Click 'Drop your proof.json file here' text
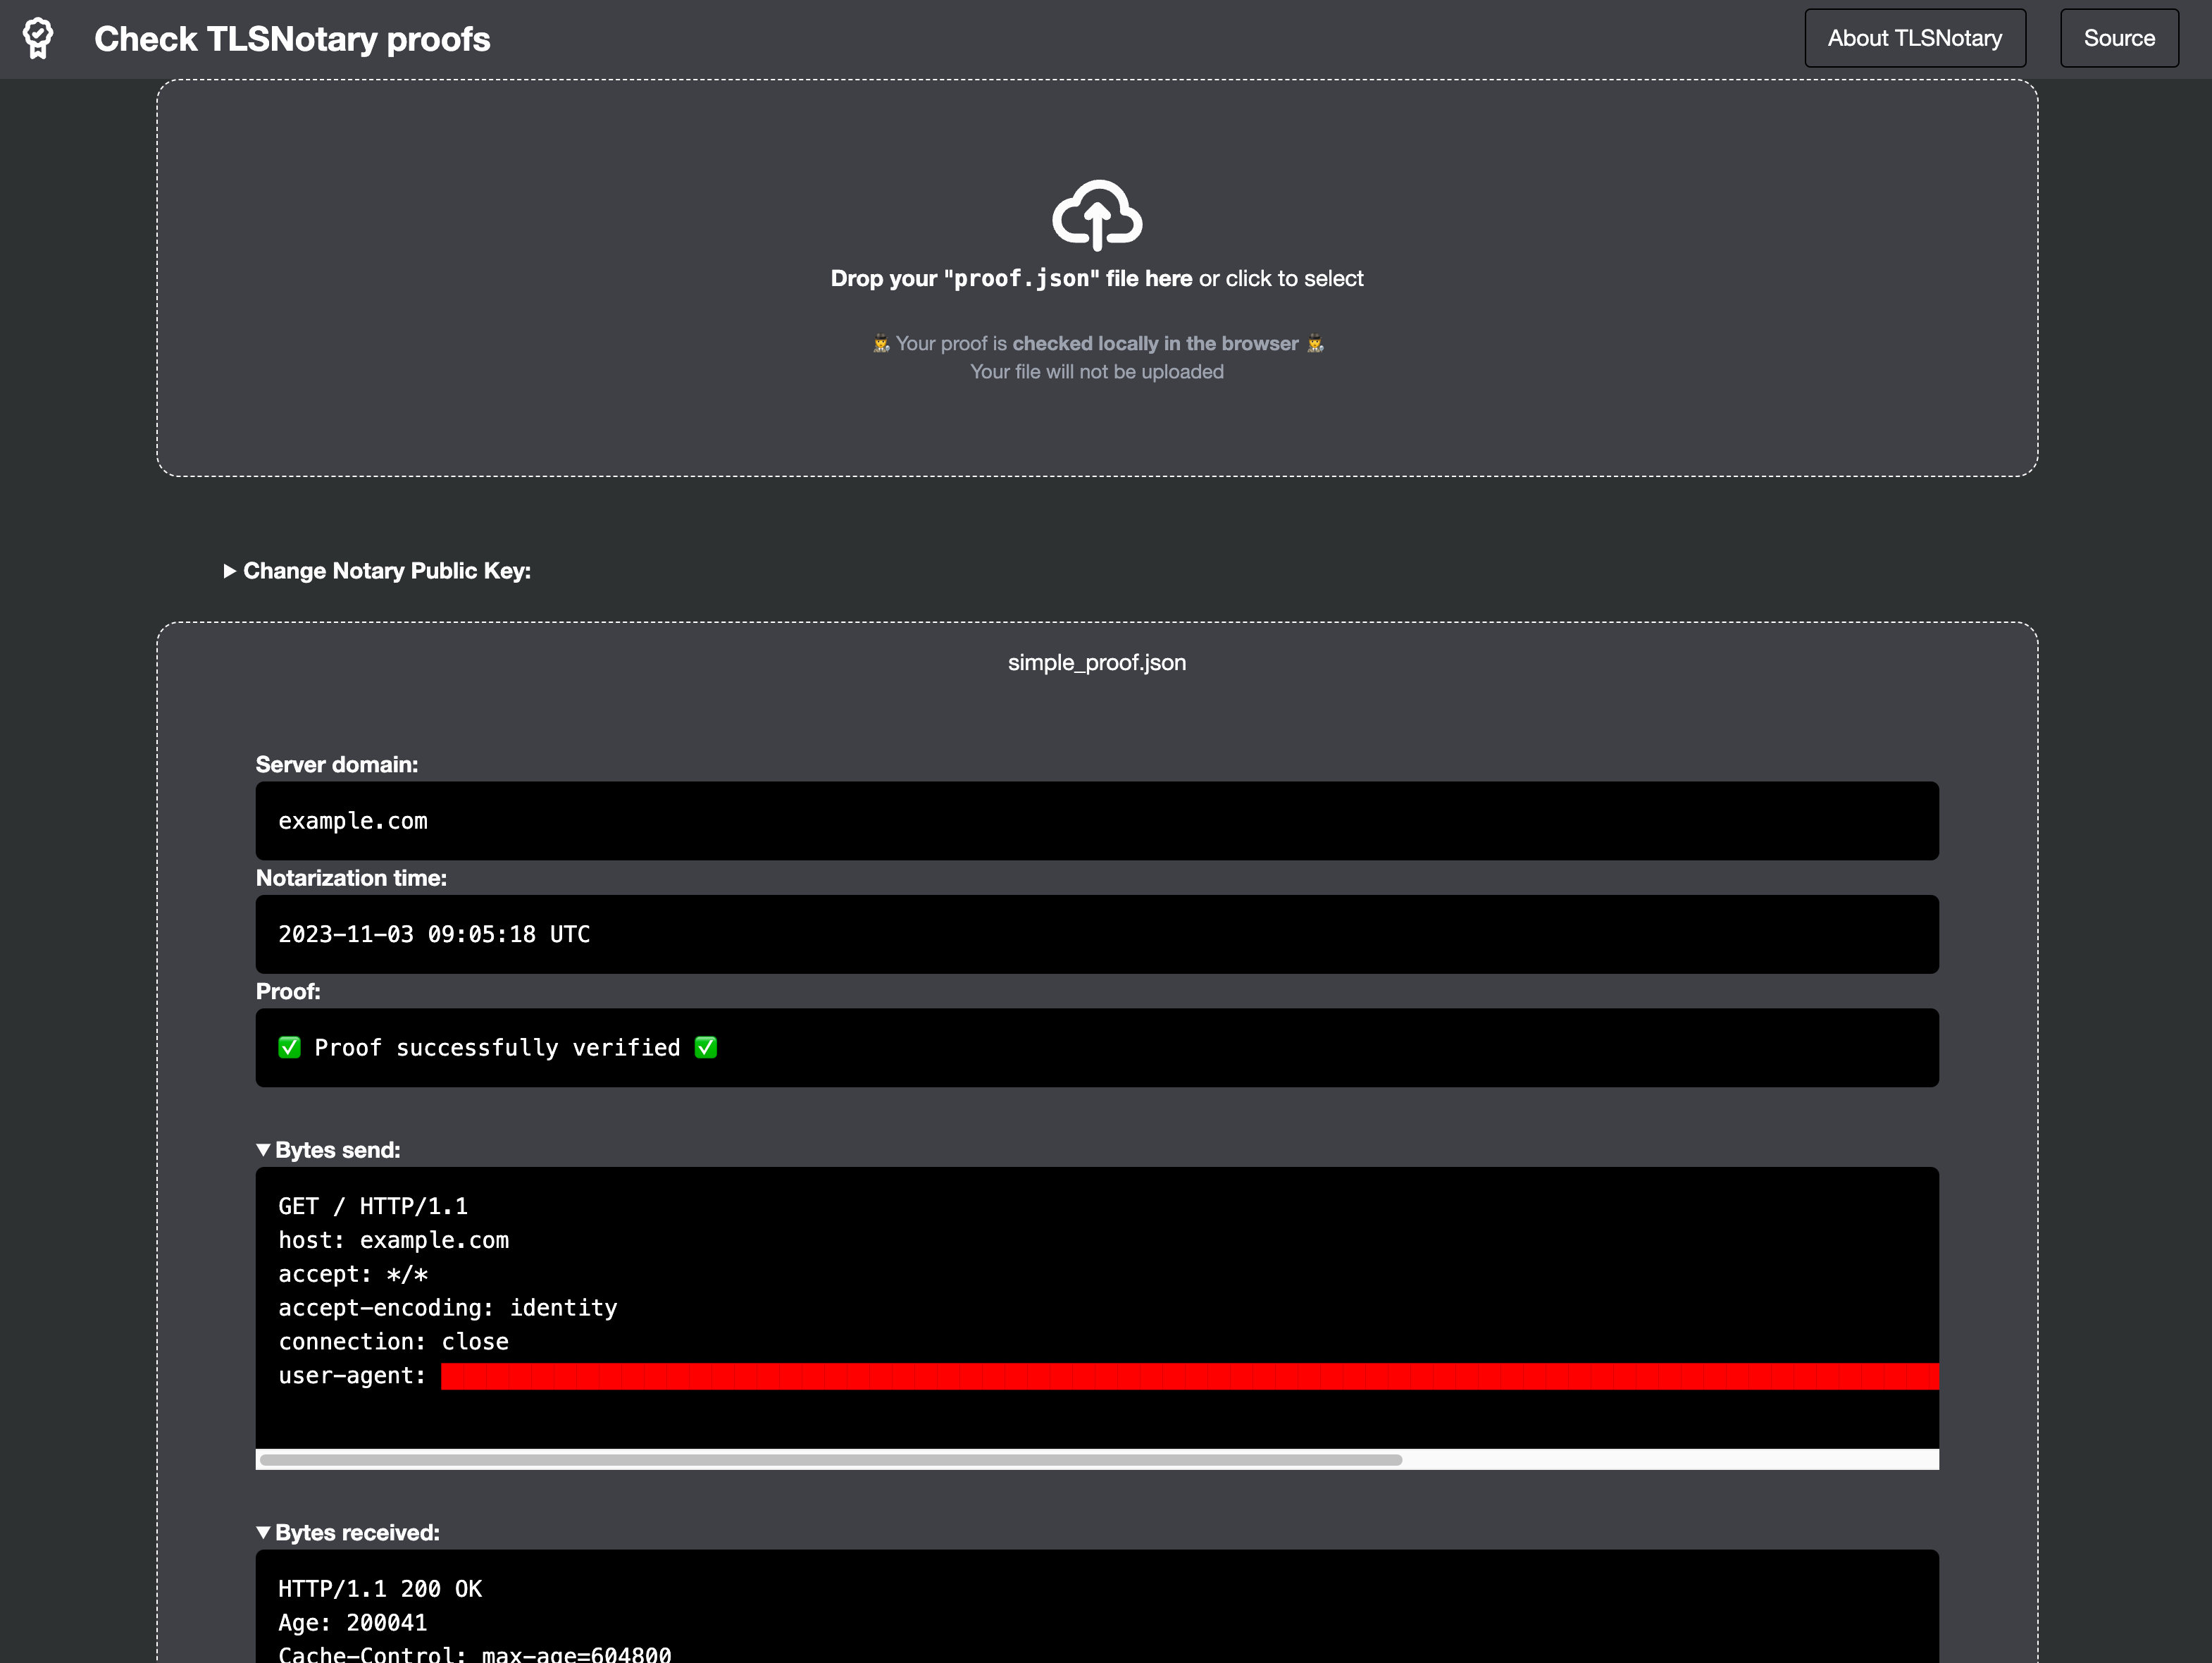This screenshot has width=2212, height=1663. [1010, 279]
